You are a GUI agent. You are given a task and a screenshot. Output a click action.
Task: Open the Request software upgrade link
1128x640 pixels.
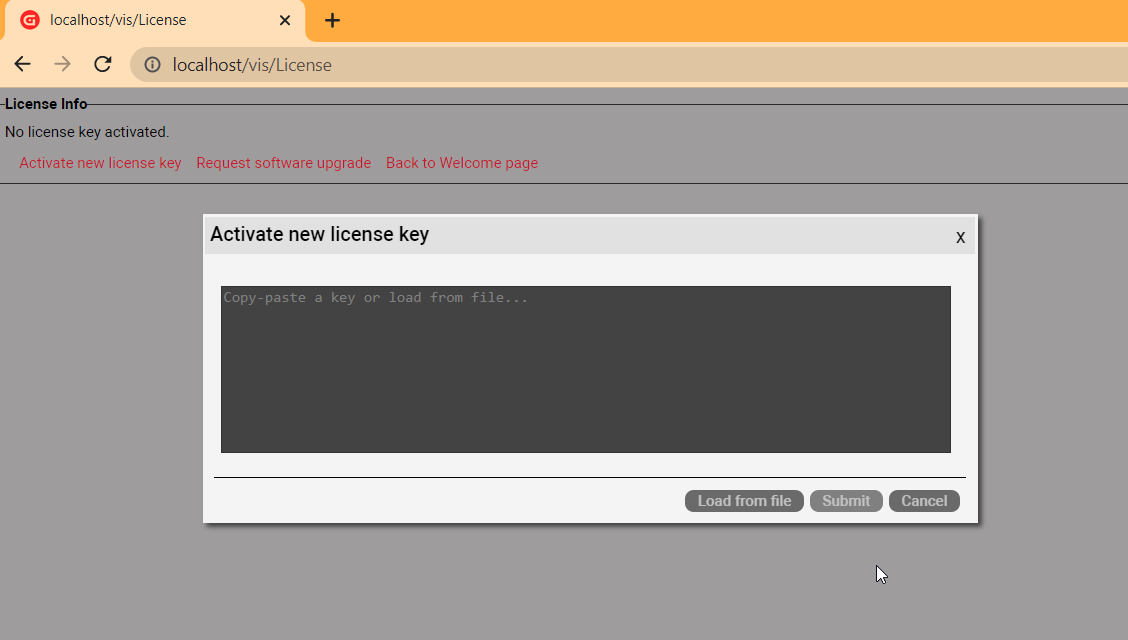point(283,163)
